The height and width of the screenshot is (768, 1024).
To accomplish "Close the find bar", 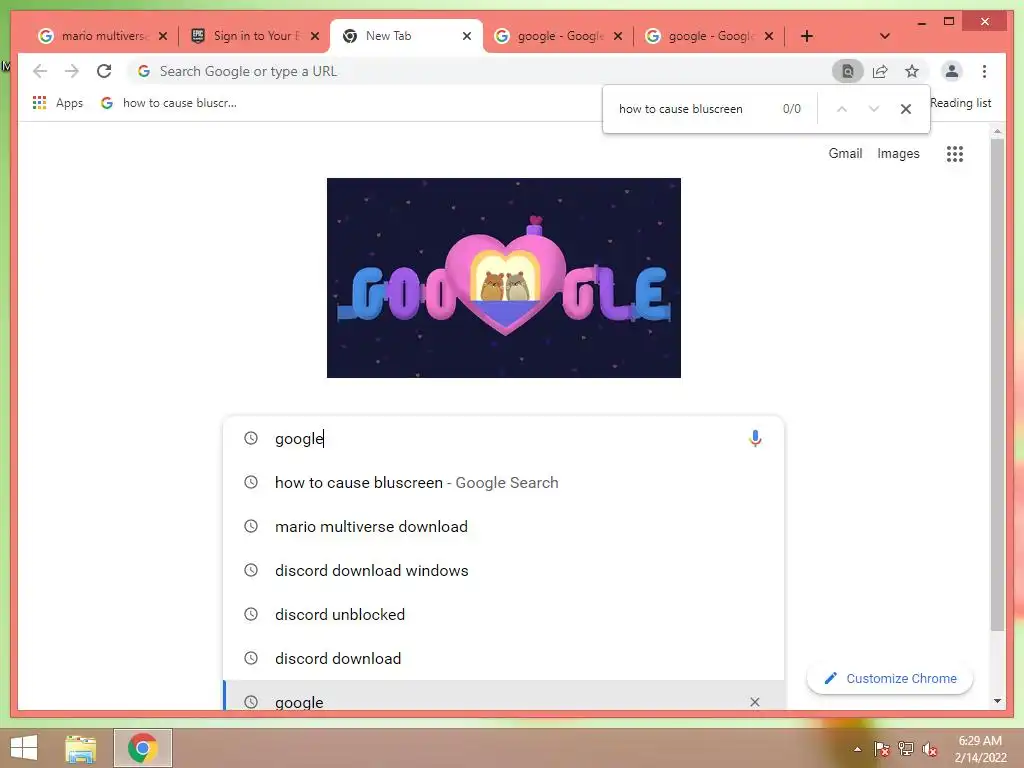I will tap(905, 109).
